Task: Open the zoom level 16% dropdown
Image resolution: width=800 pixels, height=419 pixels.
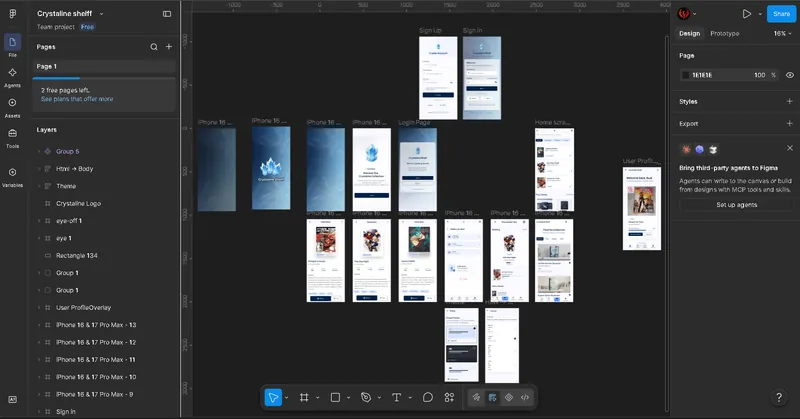Action: (783, 33)
